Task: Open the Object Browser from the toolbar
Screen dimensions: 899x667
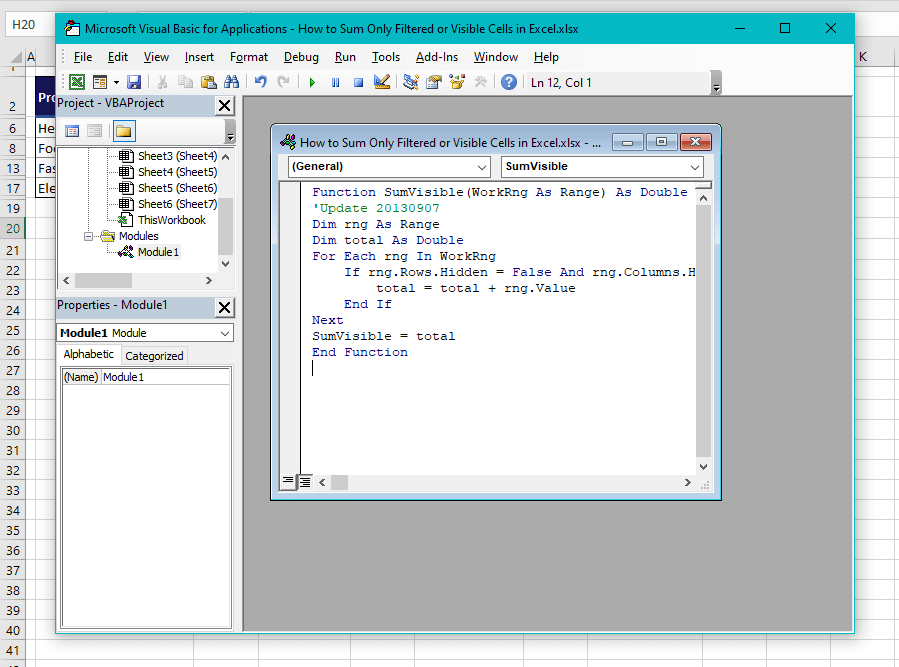Action: [455, 82]
